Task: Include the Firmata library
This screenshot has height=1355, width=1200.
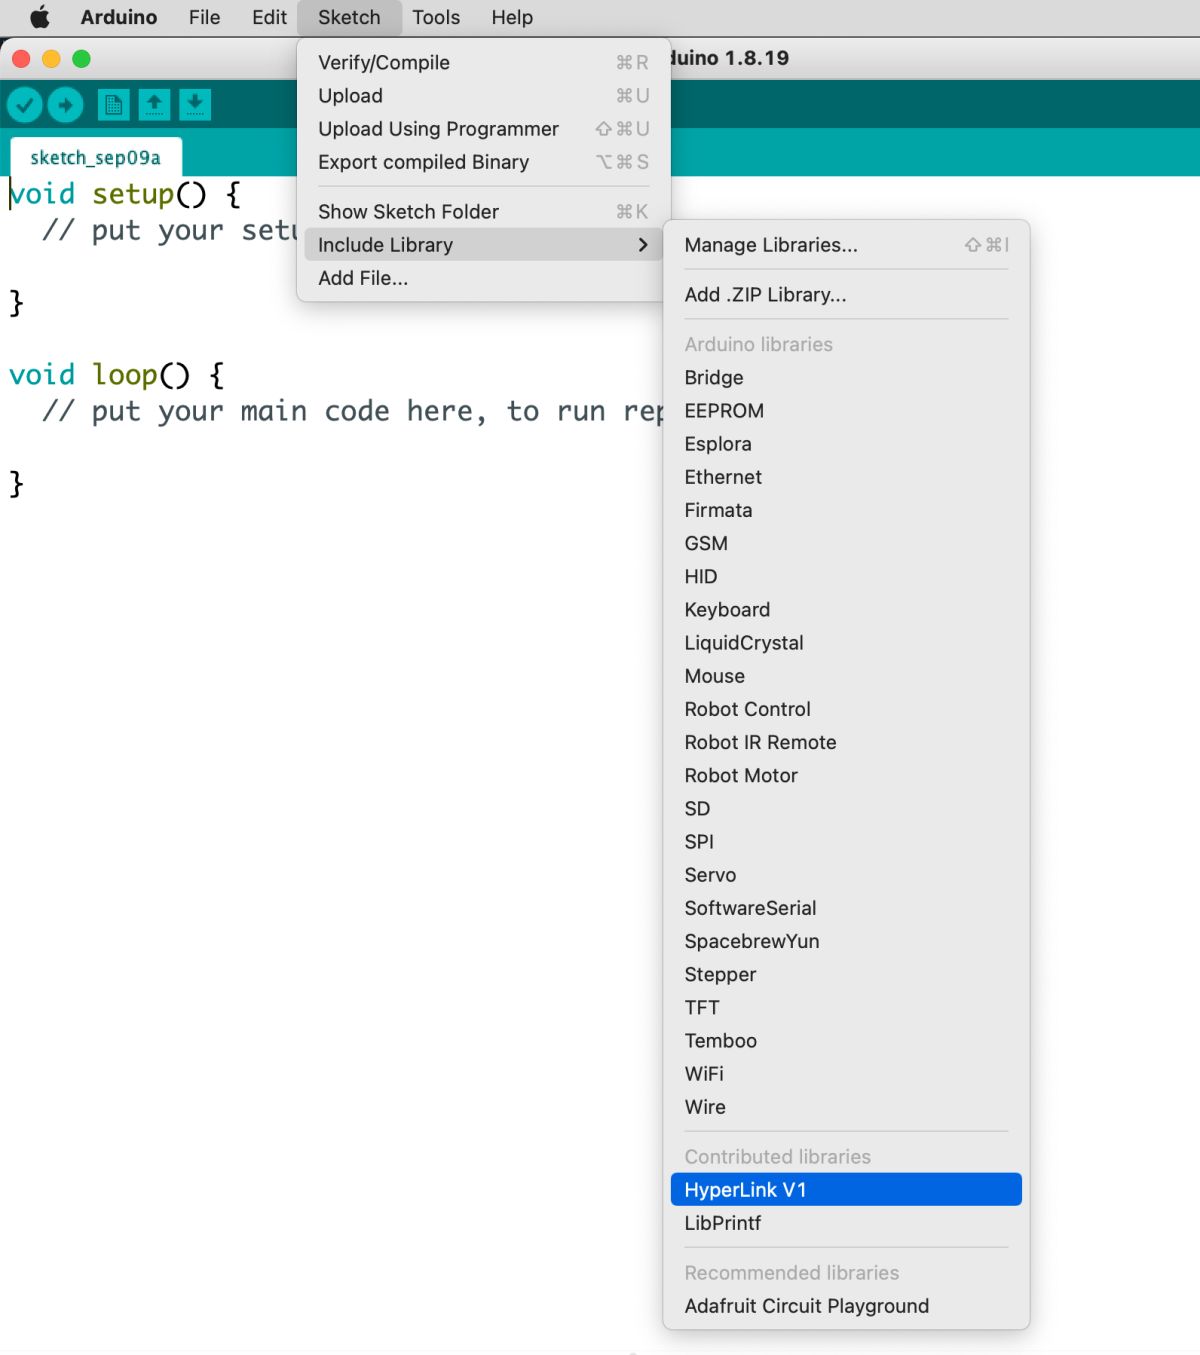Action: tap(846, 509)
